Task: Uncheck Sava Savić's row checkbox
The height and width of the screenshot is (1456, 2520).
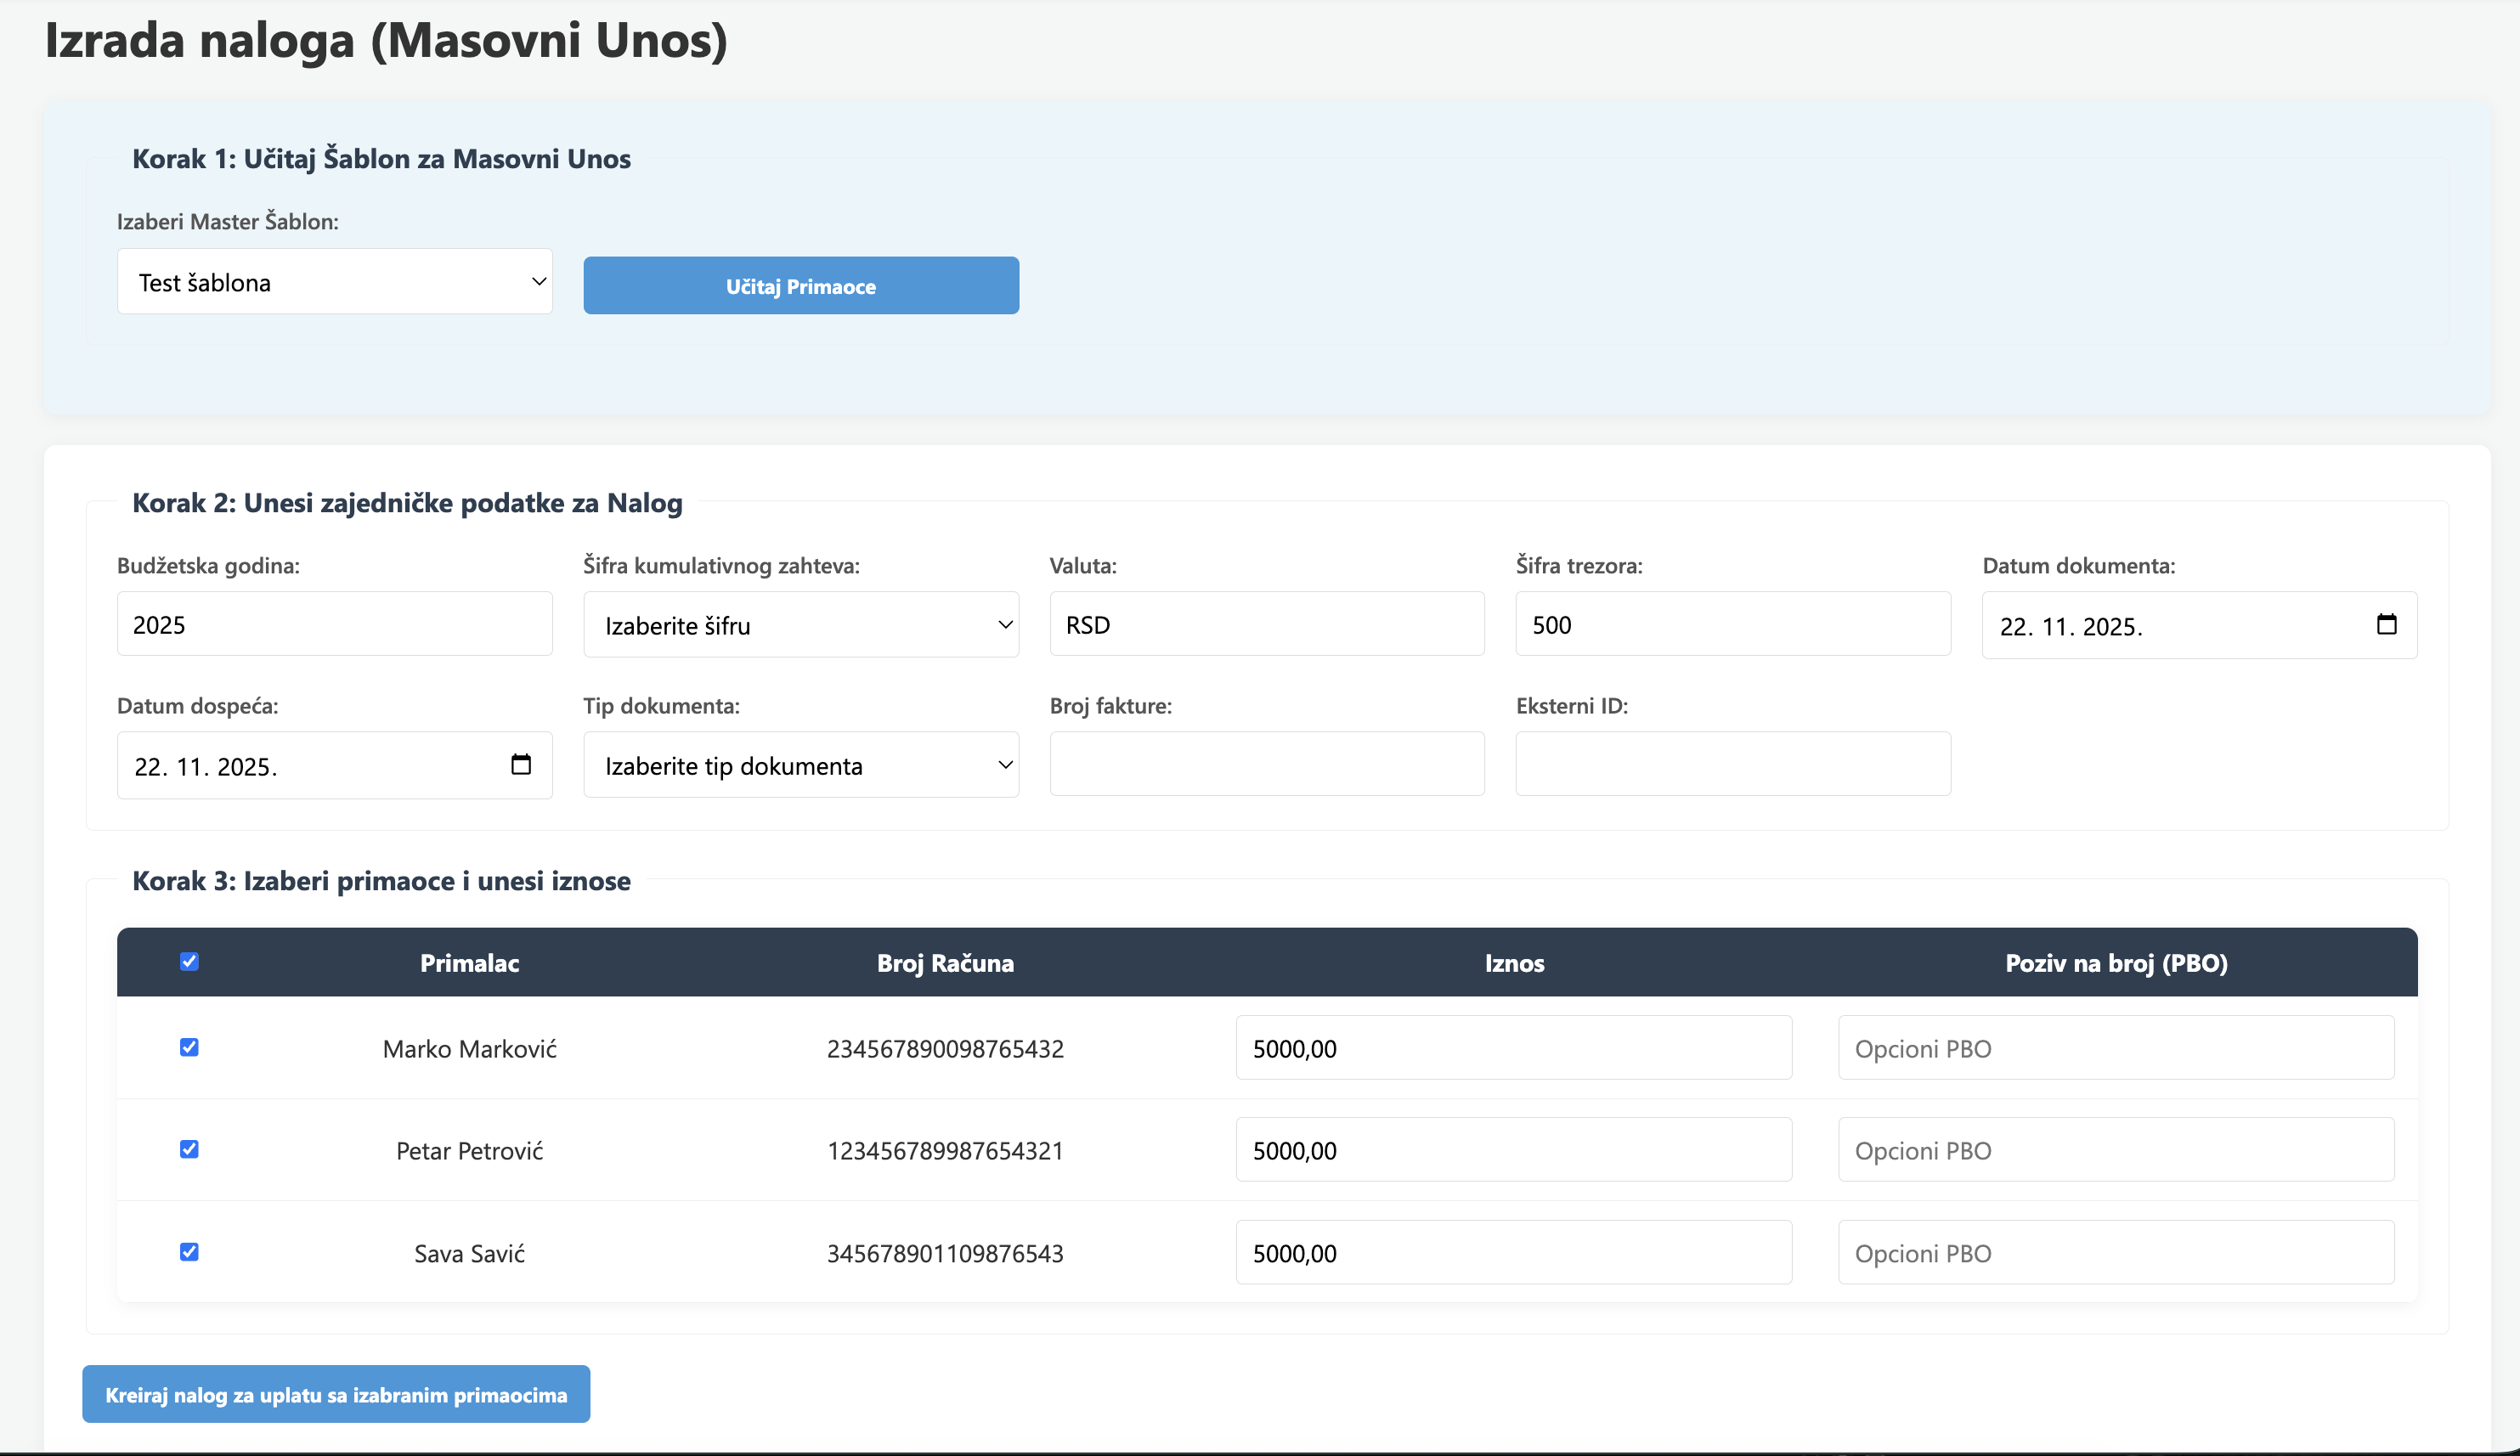Action: pos(189,1251)
